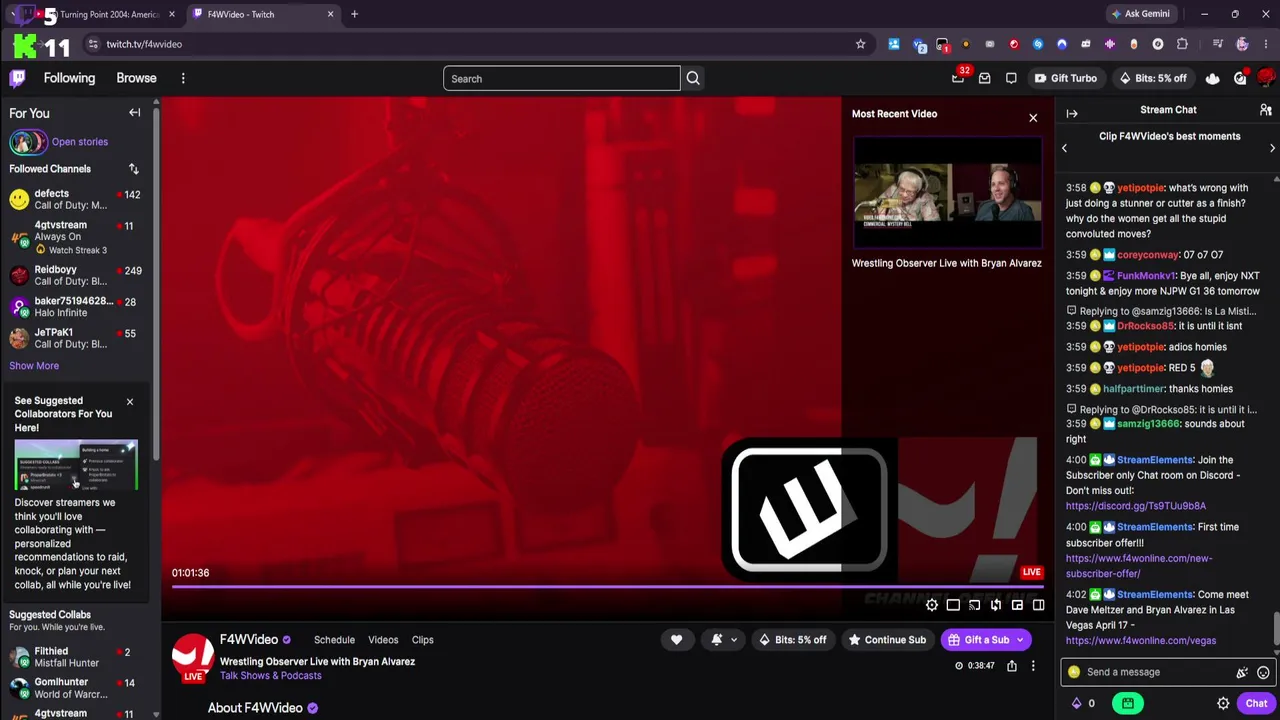
Task: Sort the Followed Channels list
Action: (134, 169)
